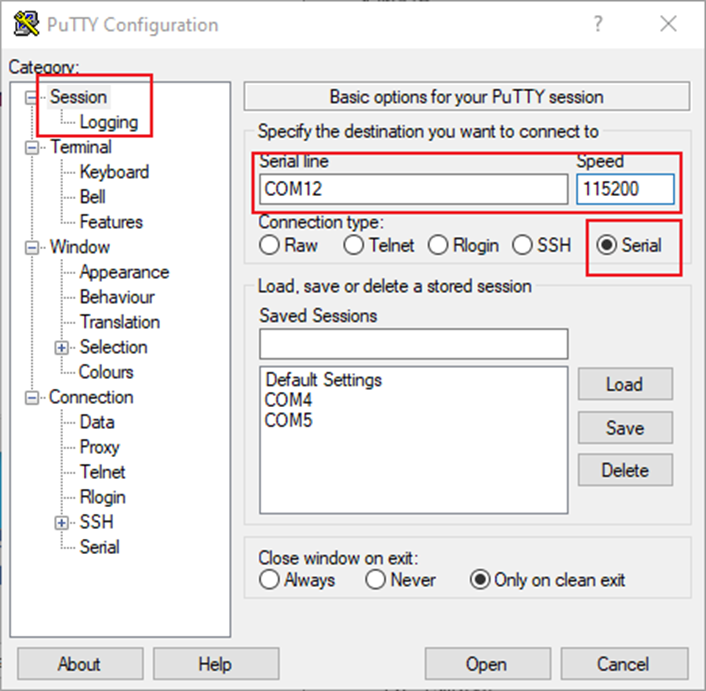Select the Serial connection type radio button
The image size is (706, 691).
pos(607,245)
